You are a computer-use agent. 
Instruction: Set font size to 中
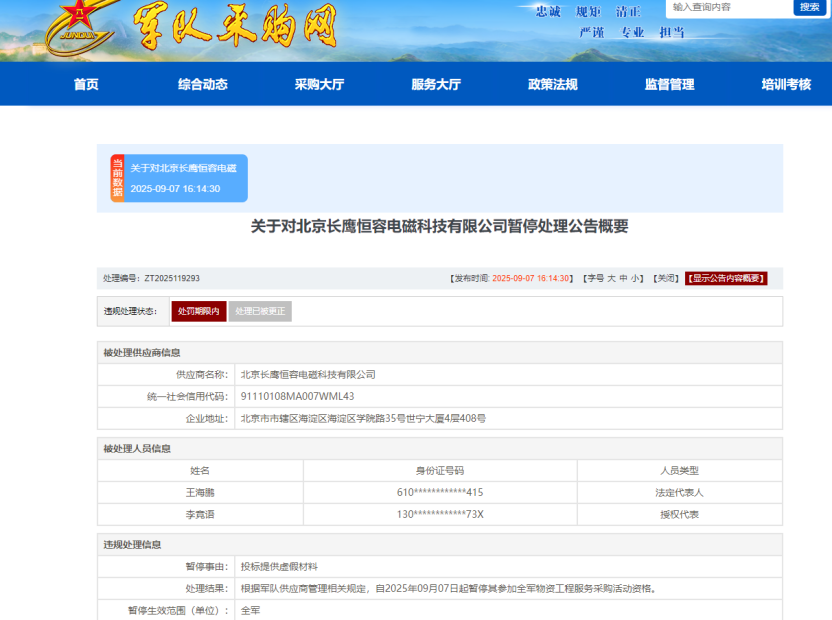[x=623, y=278]
